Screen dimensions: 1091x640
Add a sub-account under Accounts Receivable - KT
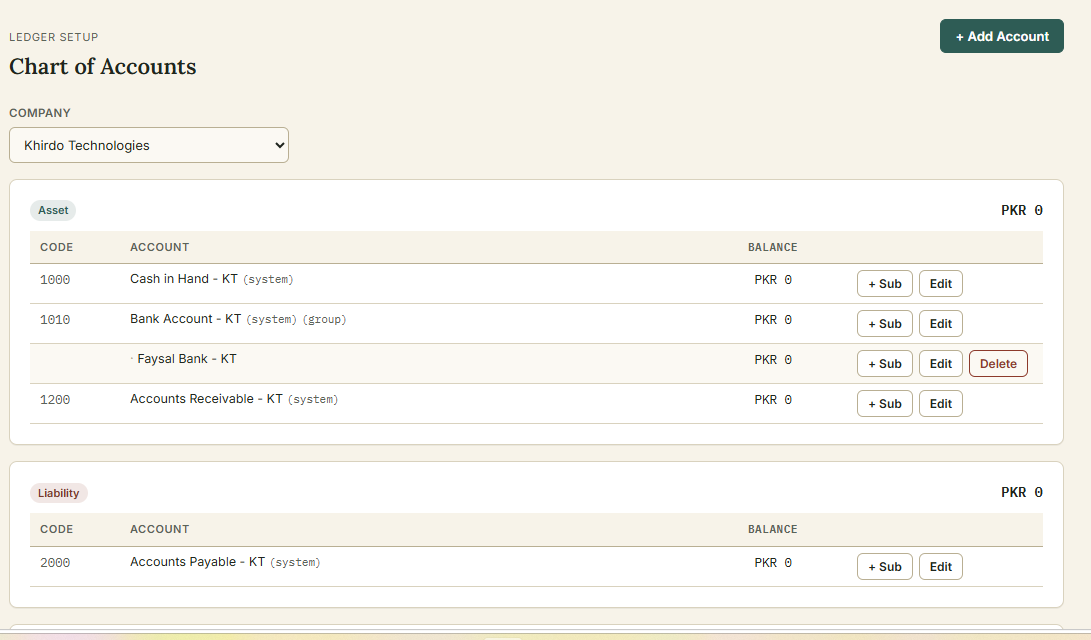click(x=884, y=403)
